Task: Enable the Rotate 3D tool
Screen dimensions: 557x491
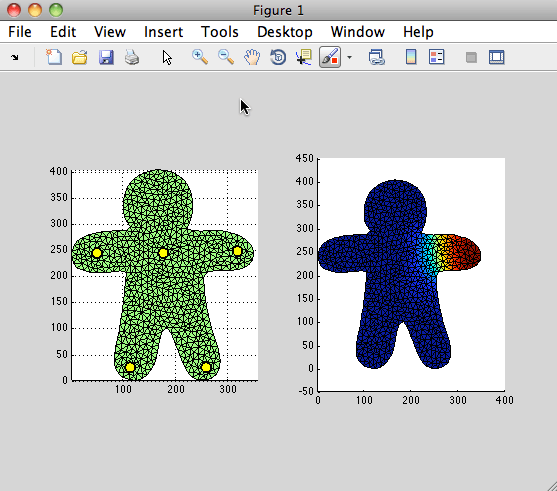Action: click(x=278, y=57)
